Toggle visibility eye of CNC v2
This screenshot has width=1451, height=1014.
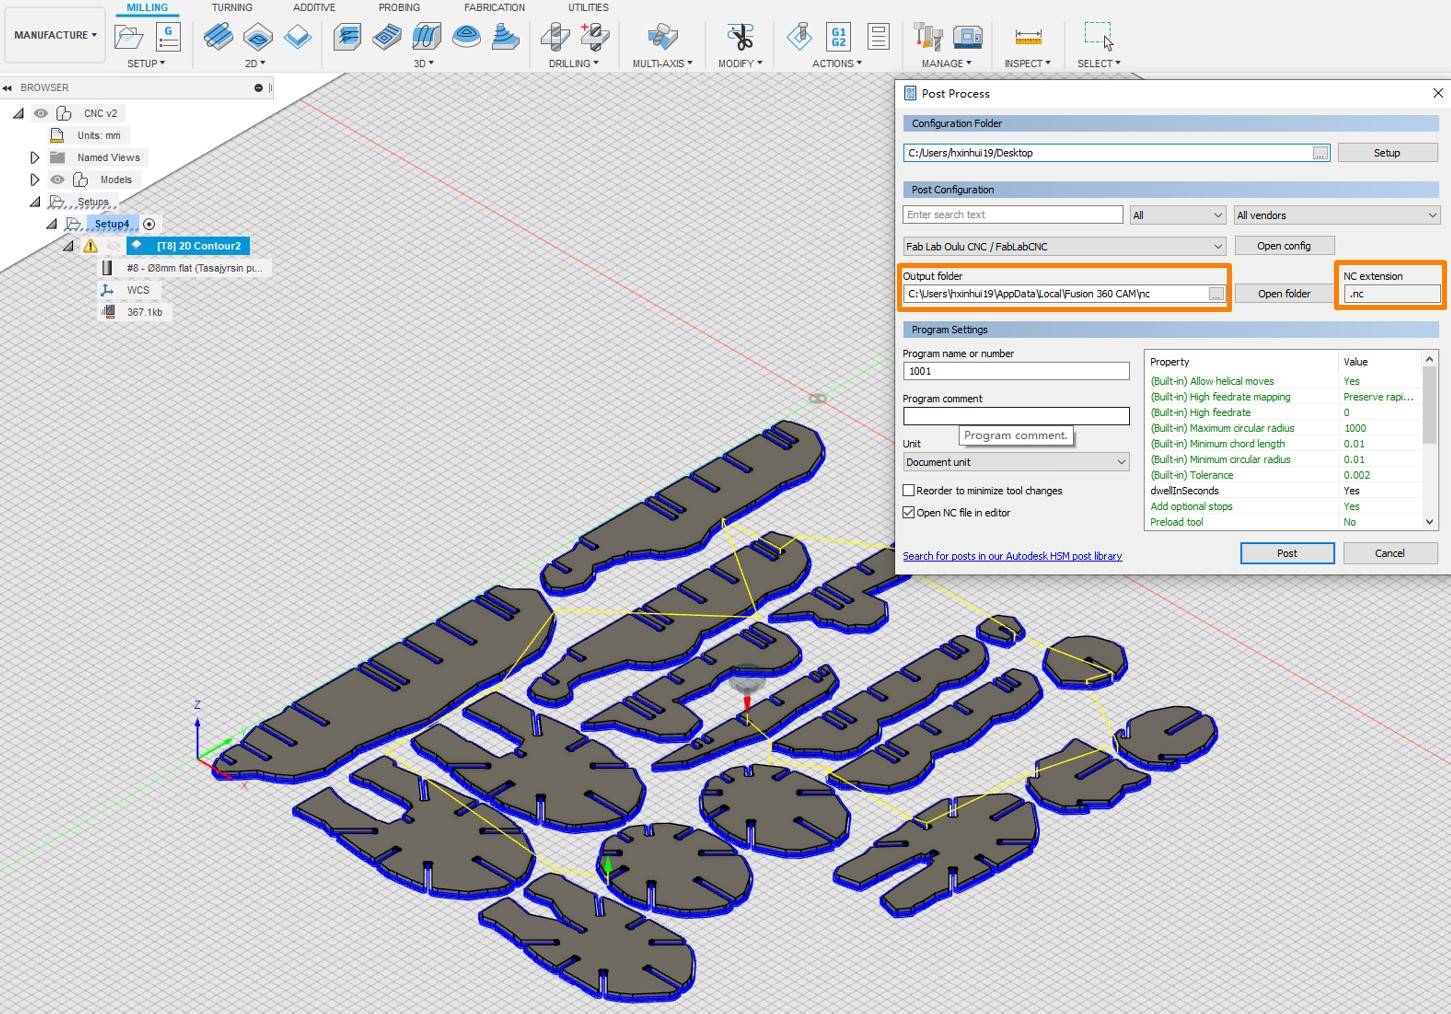point(41,113)
